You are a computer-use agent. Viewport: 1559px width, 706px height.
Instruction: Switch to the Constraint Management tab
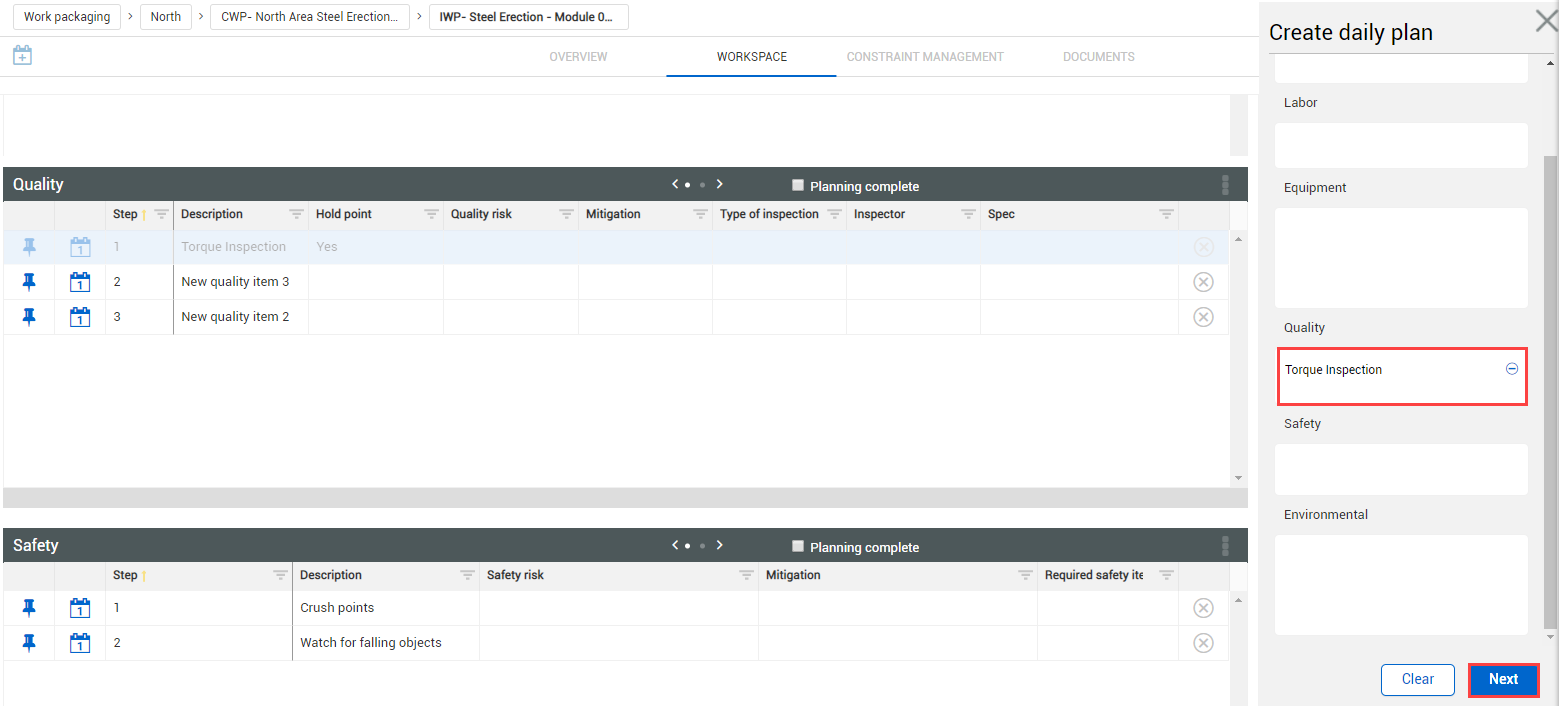[x=924, y=57]
